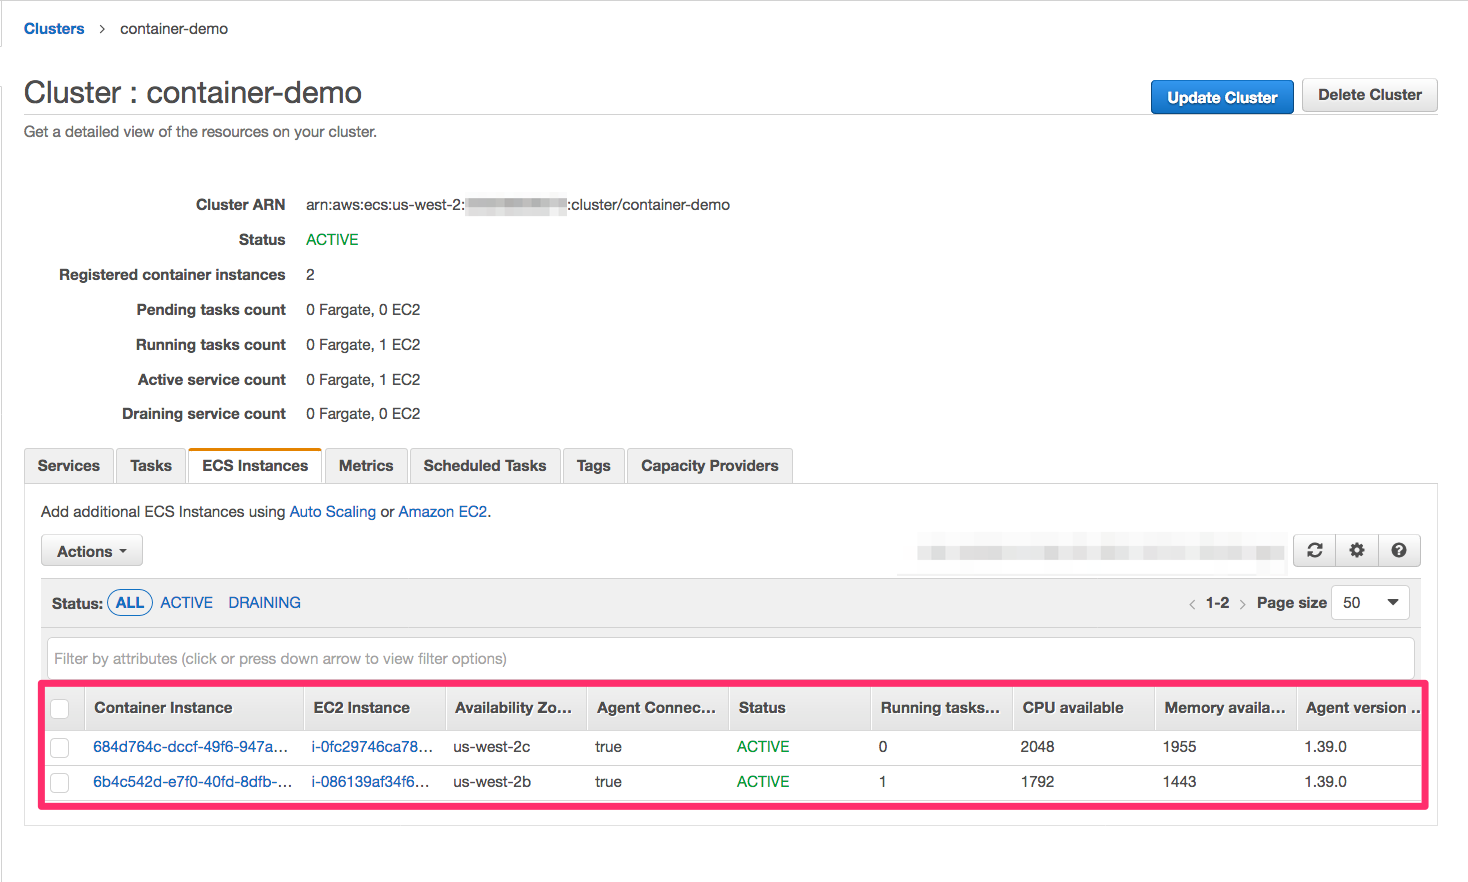Expand the Page size dropdown
Viewport: 1468px width, 882px height.
1370,603
